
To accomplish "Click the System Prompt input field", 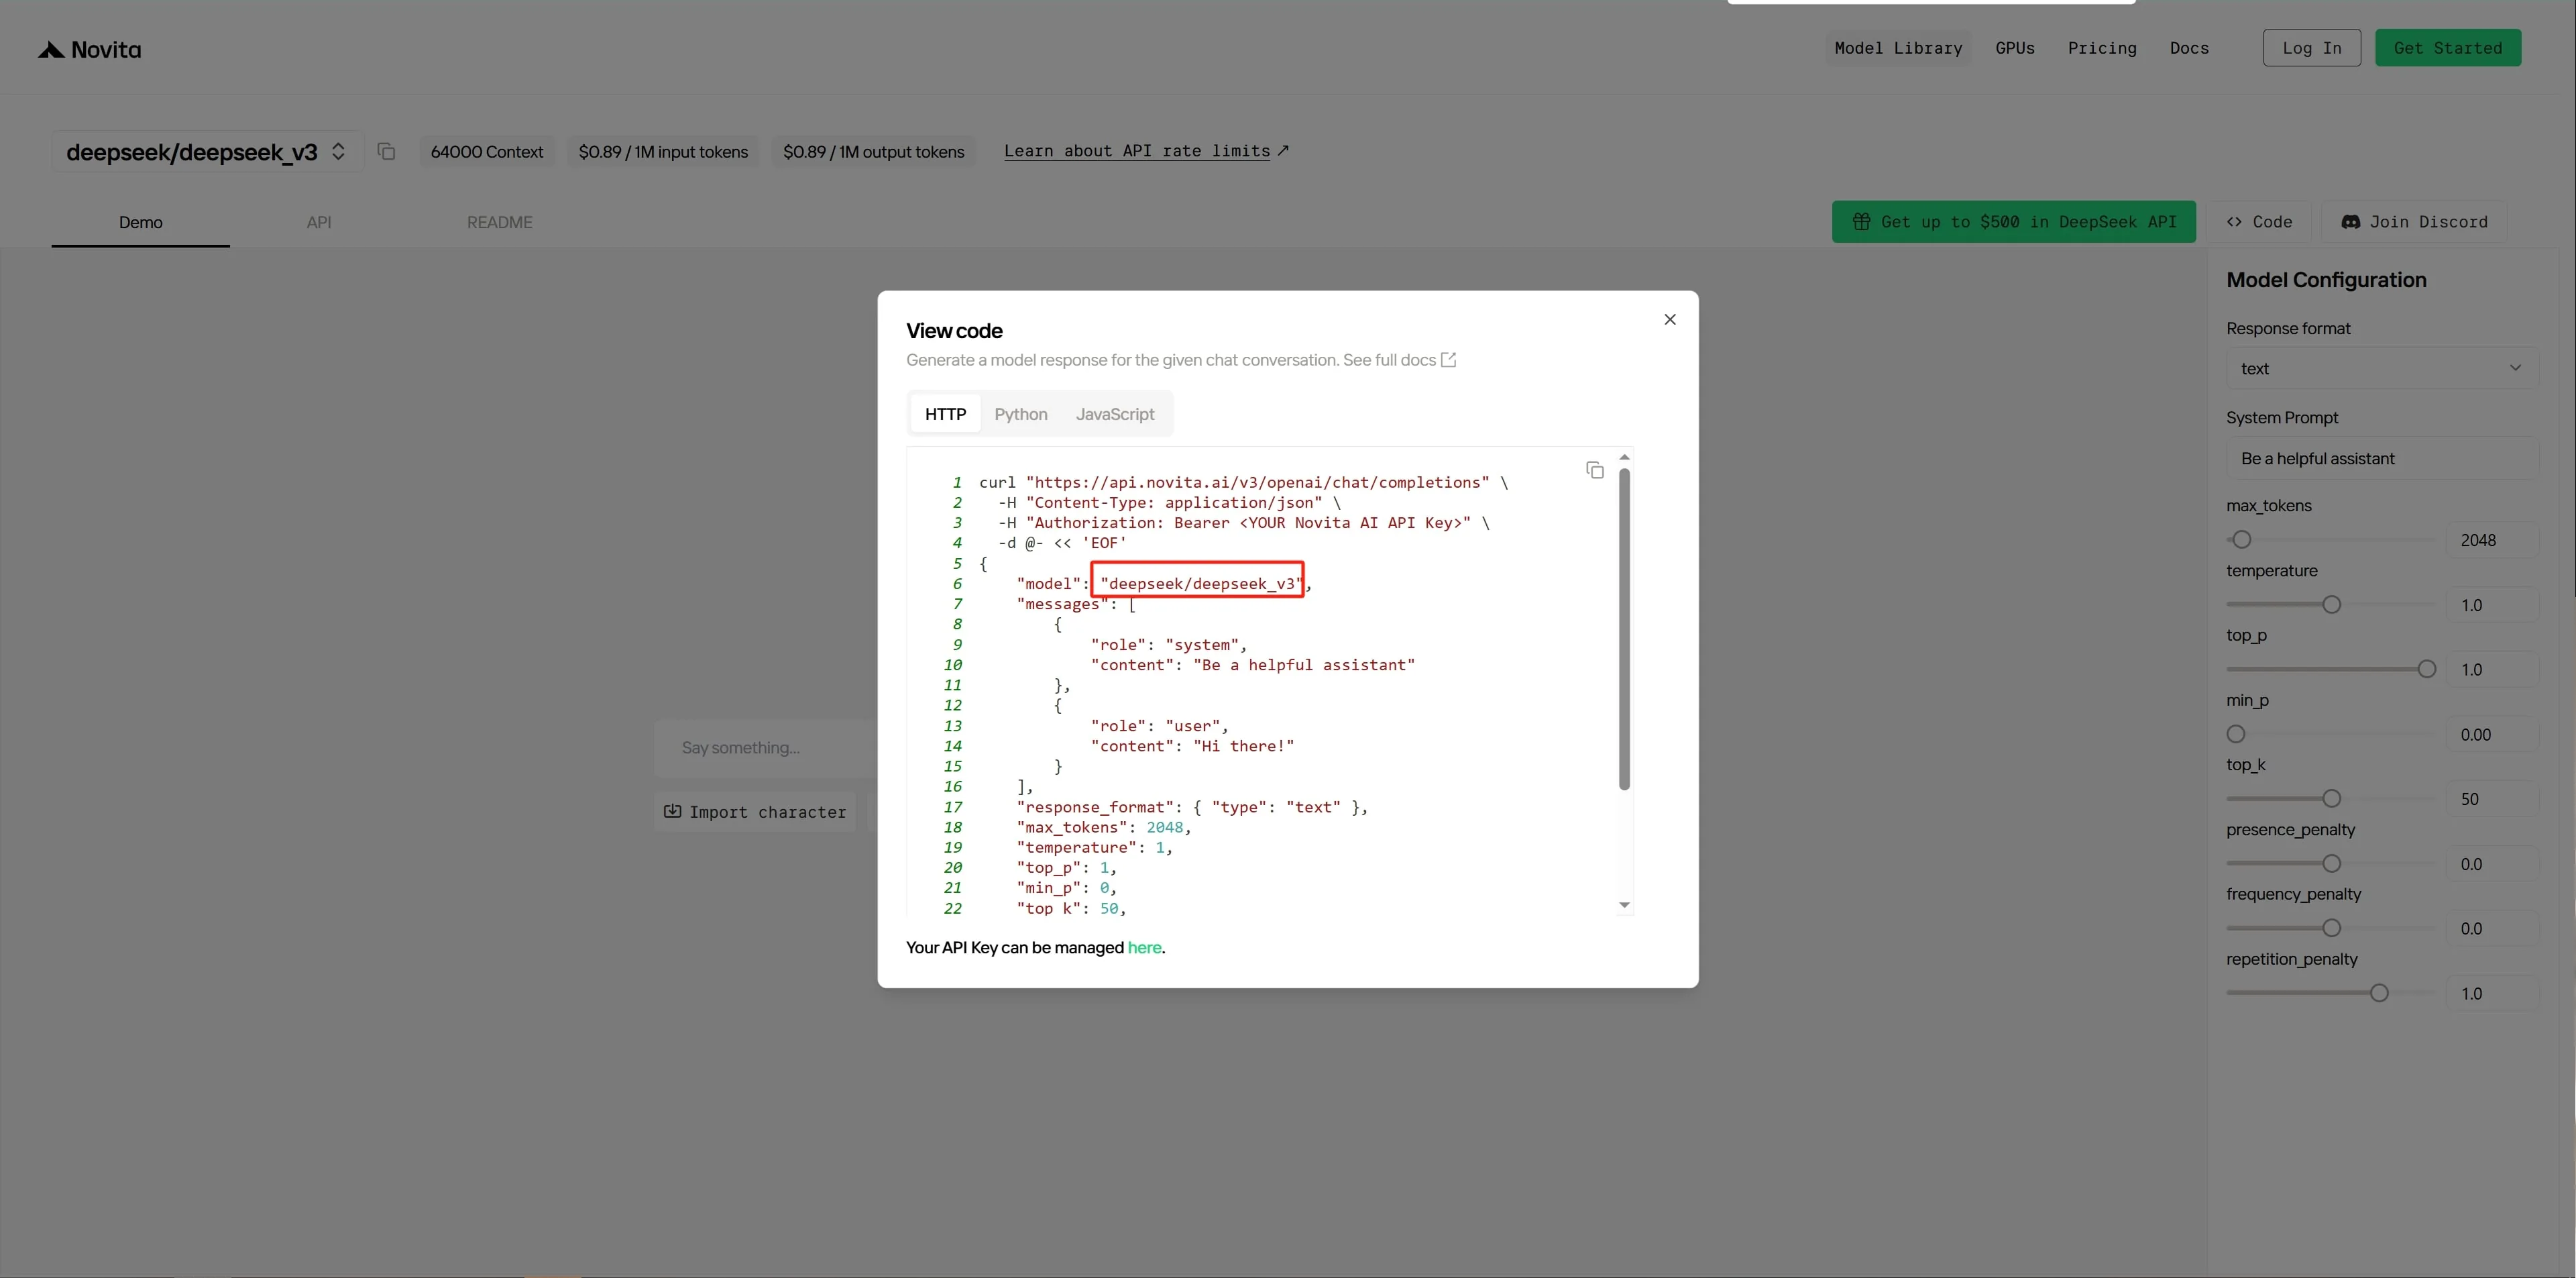I will pos(2381,458).
